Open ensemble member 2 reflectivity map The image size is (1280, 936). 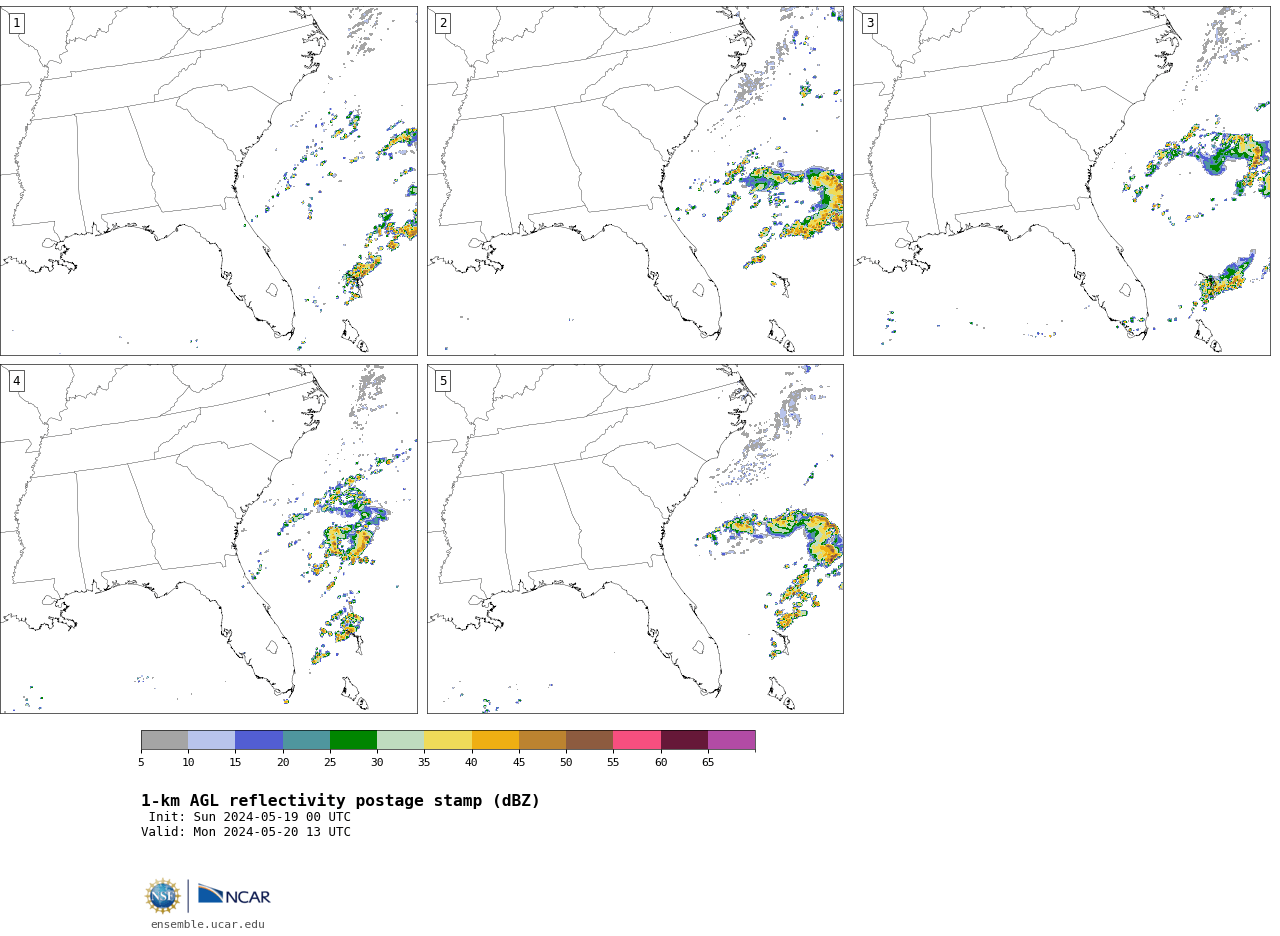635,181
